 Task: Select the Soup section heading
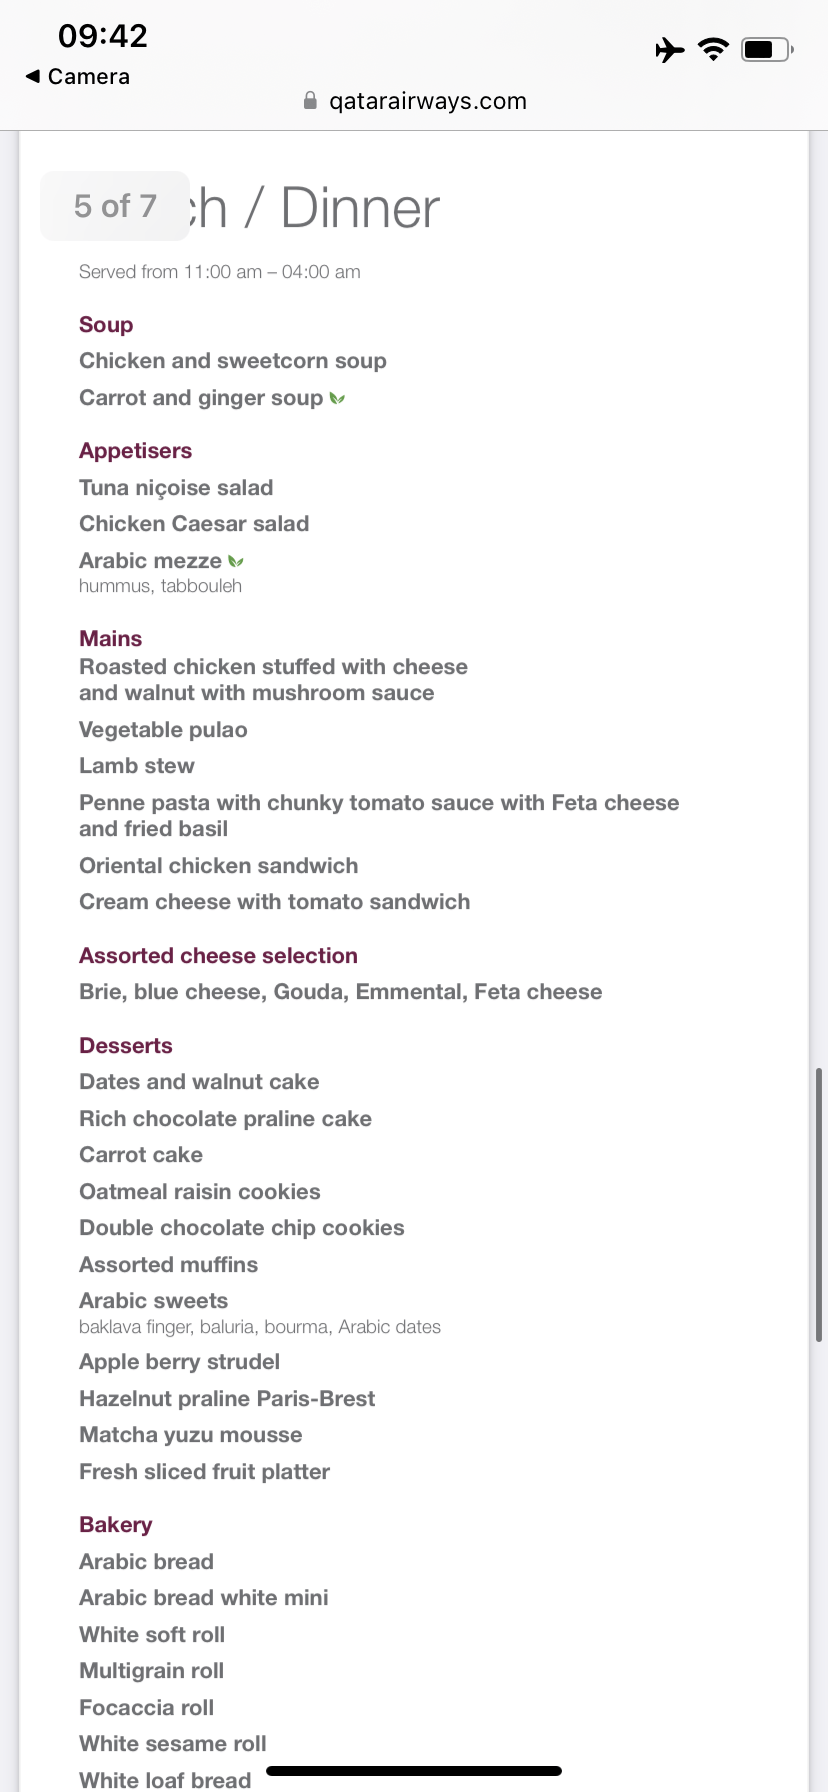(106, 325)
